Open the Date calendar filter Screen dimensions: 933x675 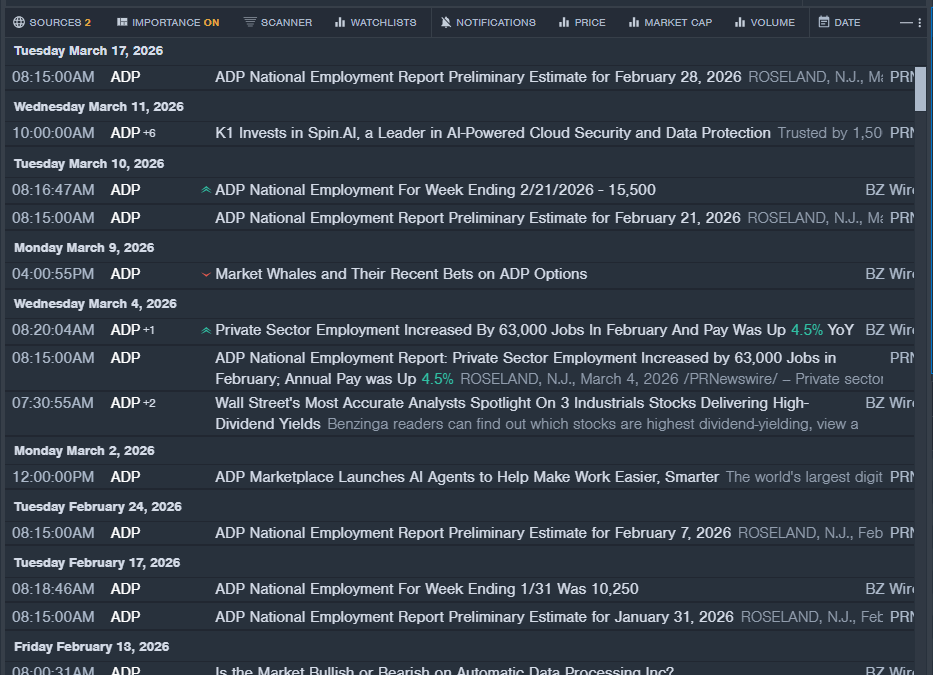tap(839, 22)
